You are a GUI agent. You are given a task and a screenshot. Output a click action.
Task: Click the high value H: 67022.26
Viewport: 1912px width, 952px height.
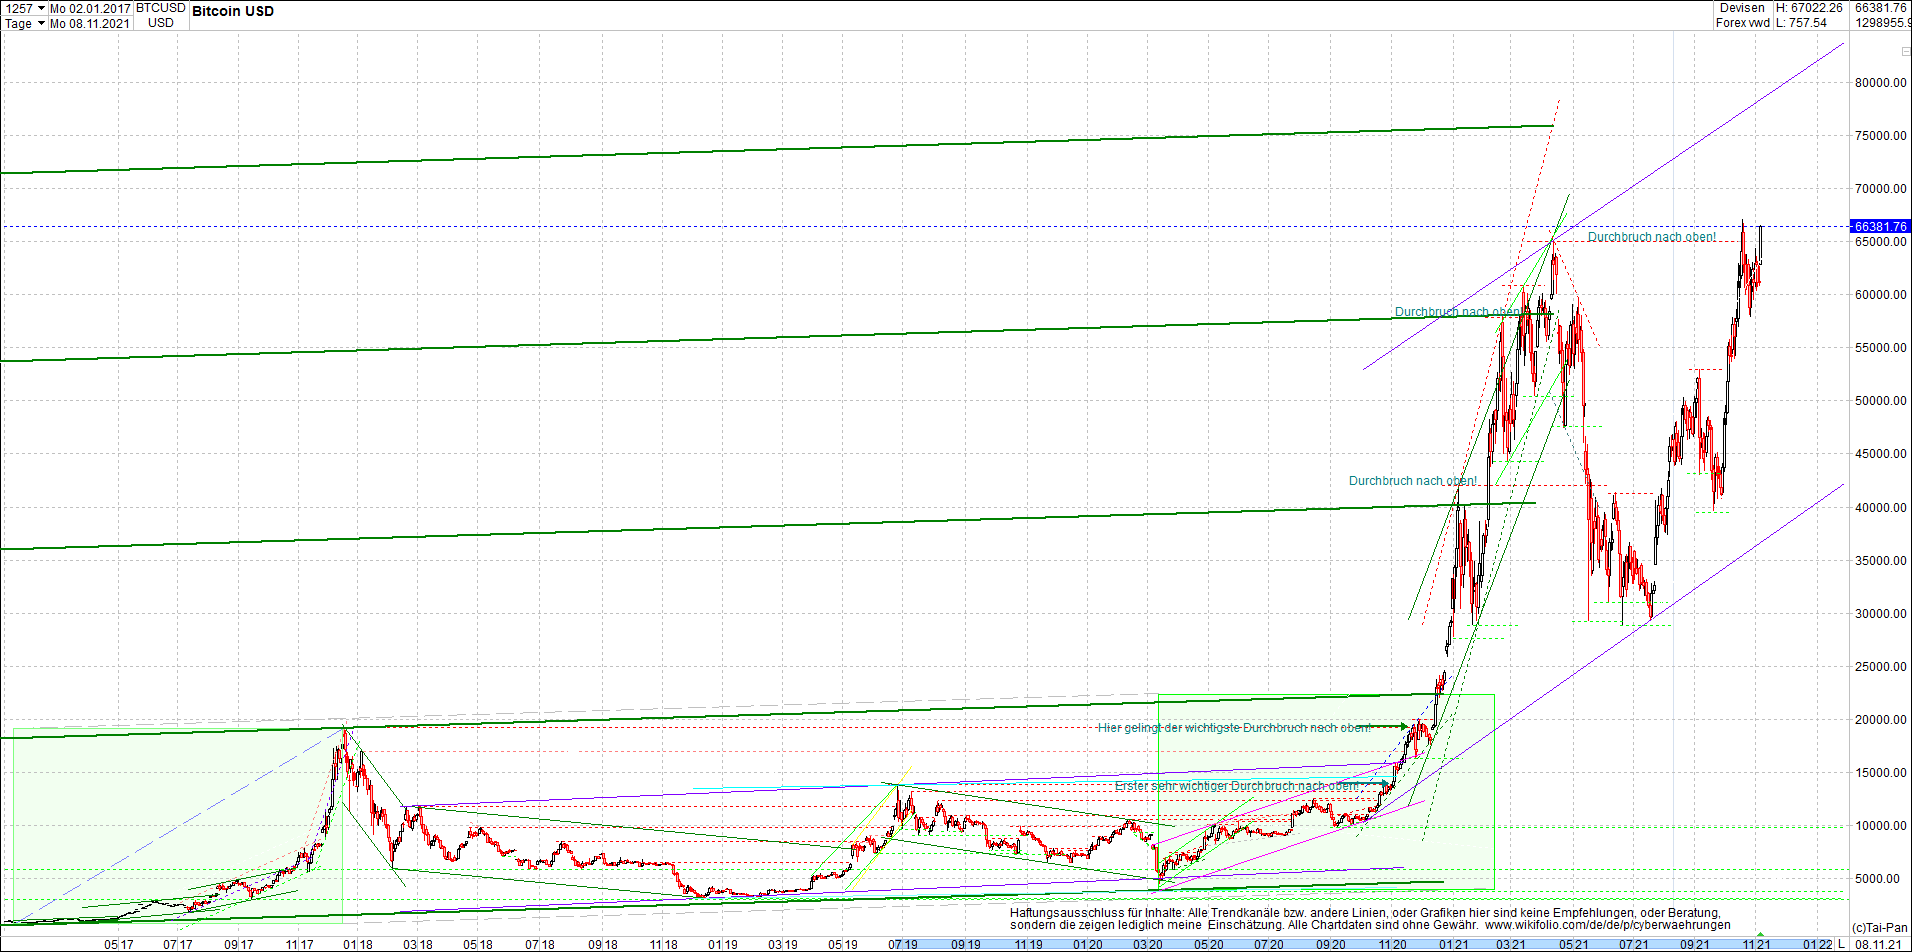pyautogui.click(x=1809, y=8)
